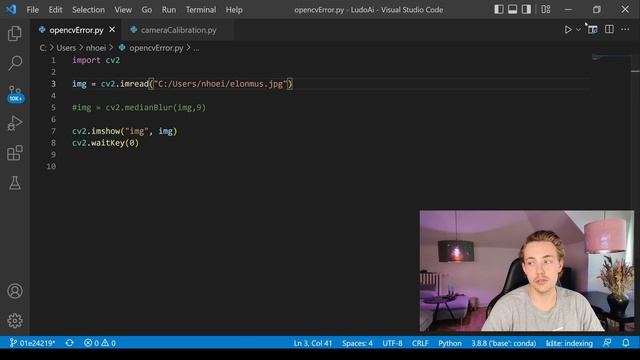Click Ln 3, Col 41 cursor position

pyautogui.click(x=313, y=343)
